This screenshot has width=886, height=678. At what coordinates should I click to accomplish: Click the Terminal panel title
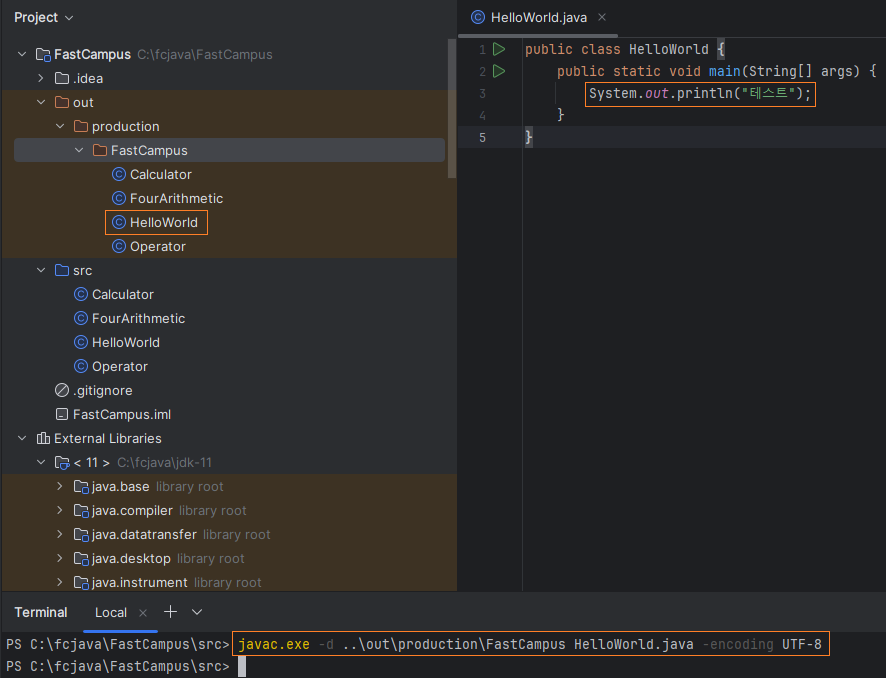pos(41,612)
